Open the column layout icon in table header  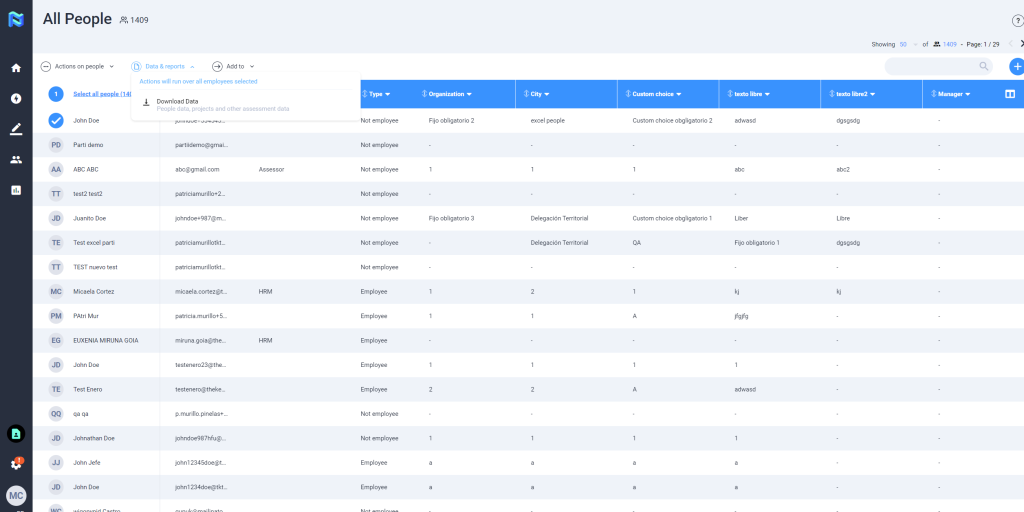point(1009,94)
